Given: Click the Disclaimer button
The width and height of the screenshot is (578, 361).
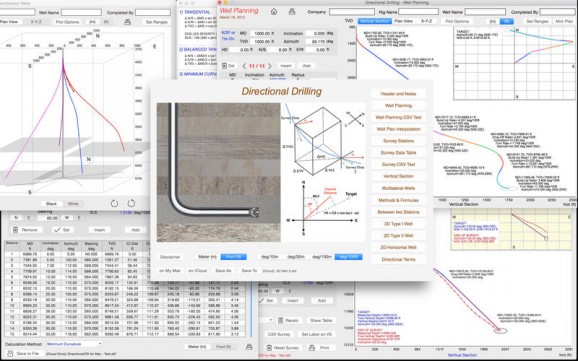Looking at the screenshot, I should click(170, 257).
